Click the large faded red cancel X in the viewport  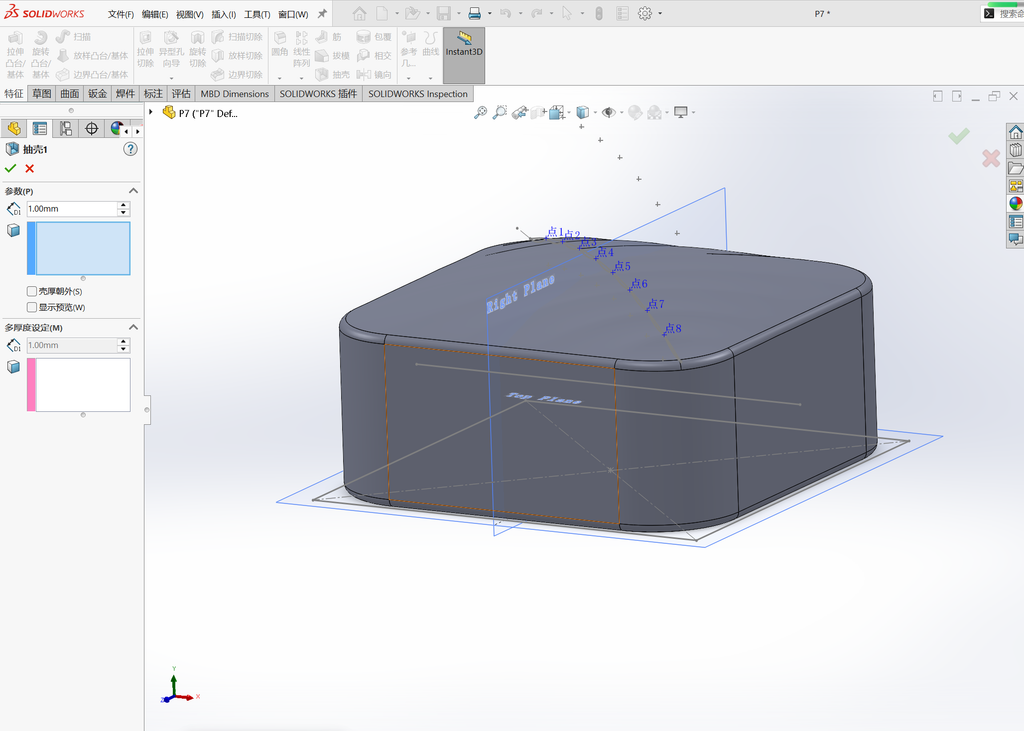[991, 158]
